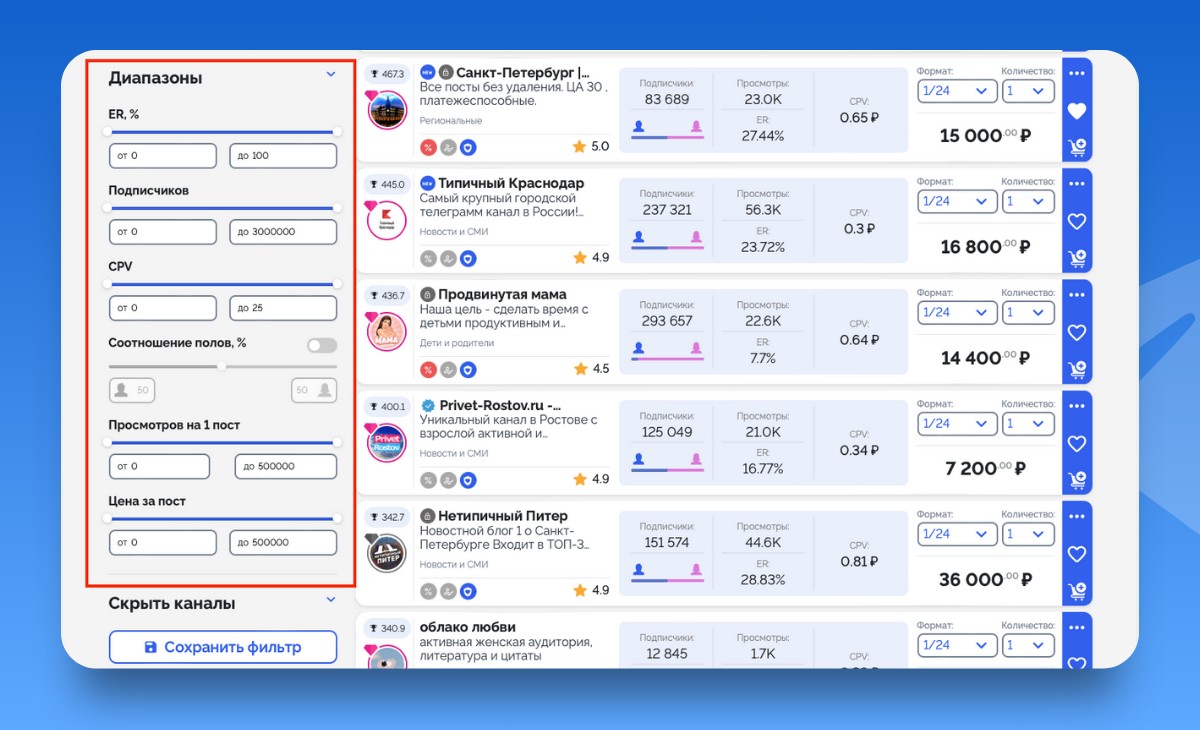Open Формат dropdown for Нетипичный Питер
Screen dimensions: 1200x730
click(957, 534)
